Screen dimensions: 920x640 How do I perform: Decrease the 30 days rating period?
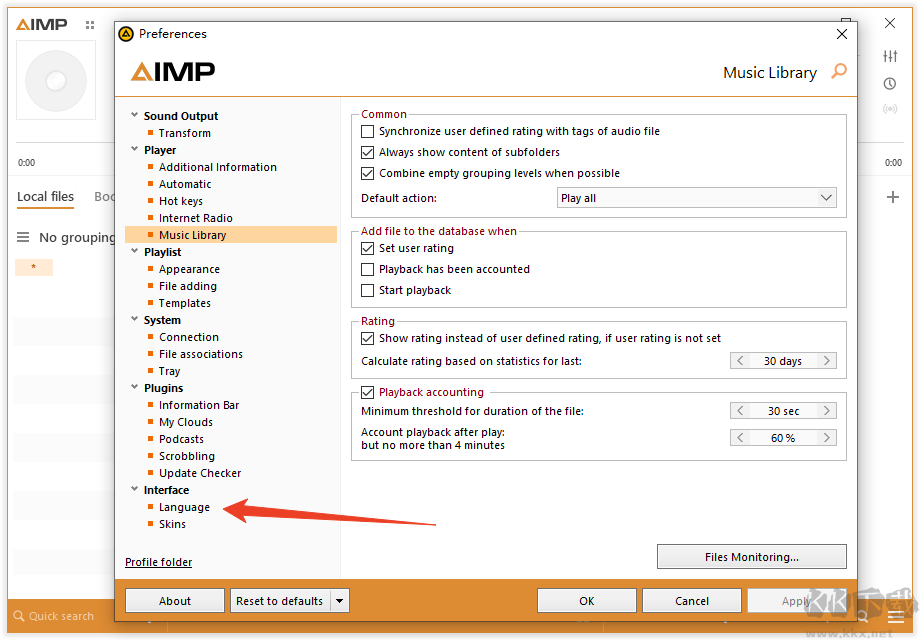(740, 361)
